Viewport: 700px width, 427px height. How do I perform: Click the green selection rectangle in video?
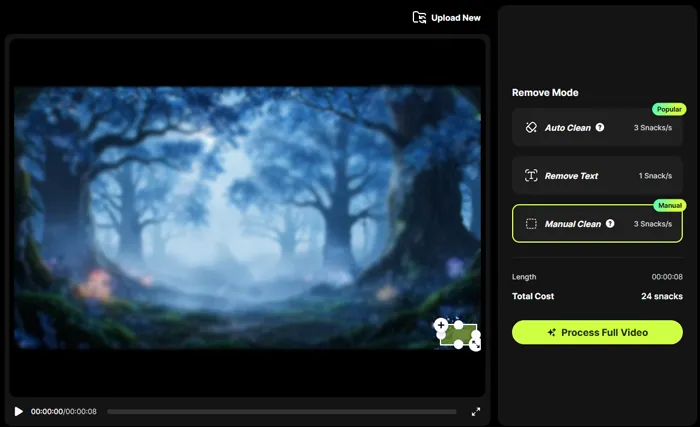(x=458, y=335)
